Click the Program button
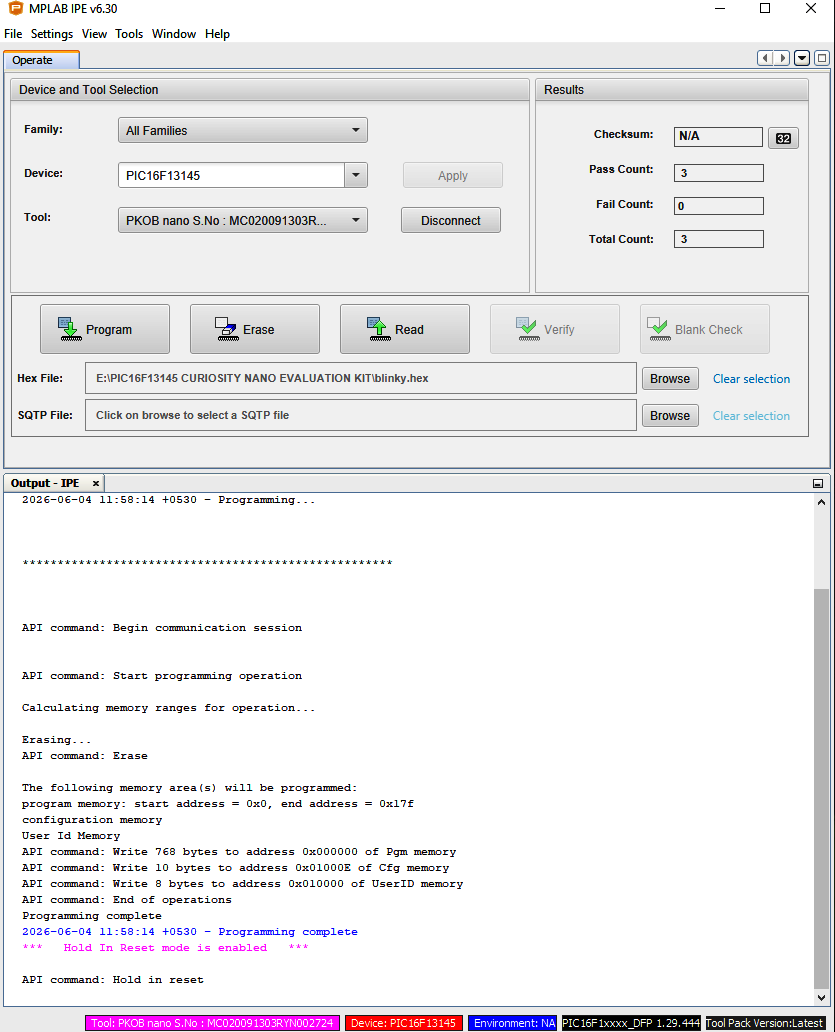The width and height of the screenshot is (835, 1032). point(105,329)
